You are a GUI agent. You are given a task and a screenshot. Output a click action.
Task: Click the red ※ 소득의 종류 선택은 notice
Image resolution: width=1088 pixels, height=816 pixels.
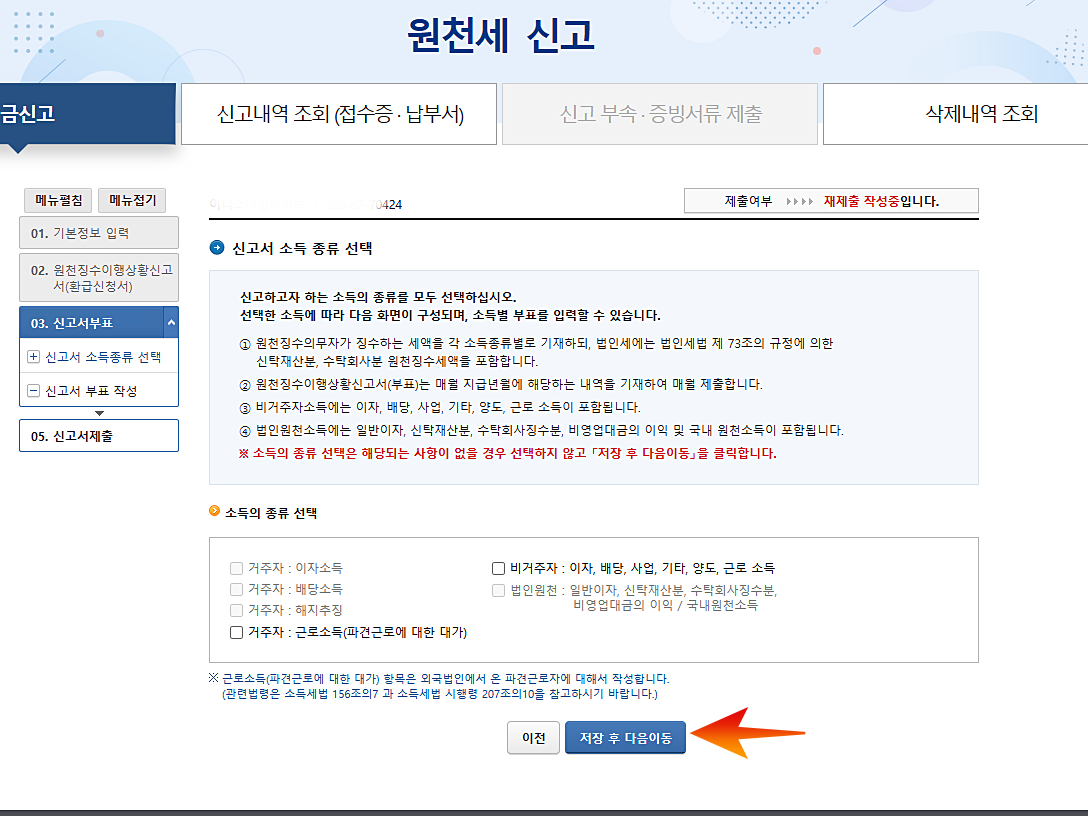tap(507, 453)
